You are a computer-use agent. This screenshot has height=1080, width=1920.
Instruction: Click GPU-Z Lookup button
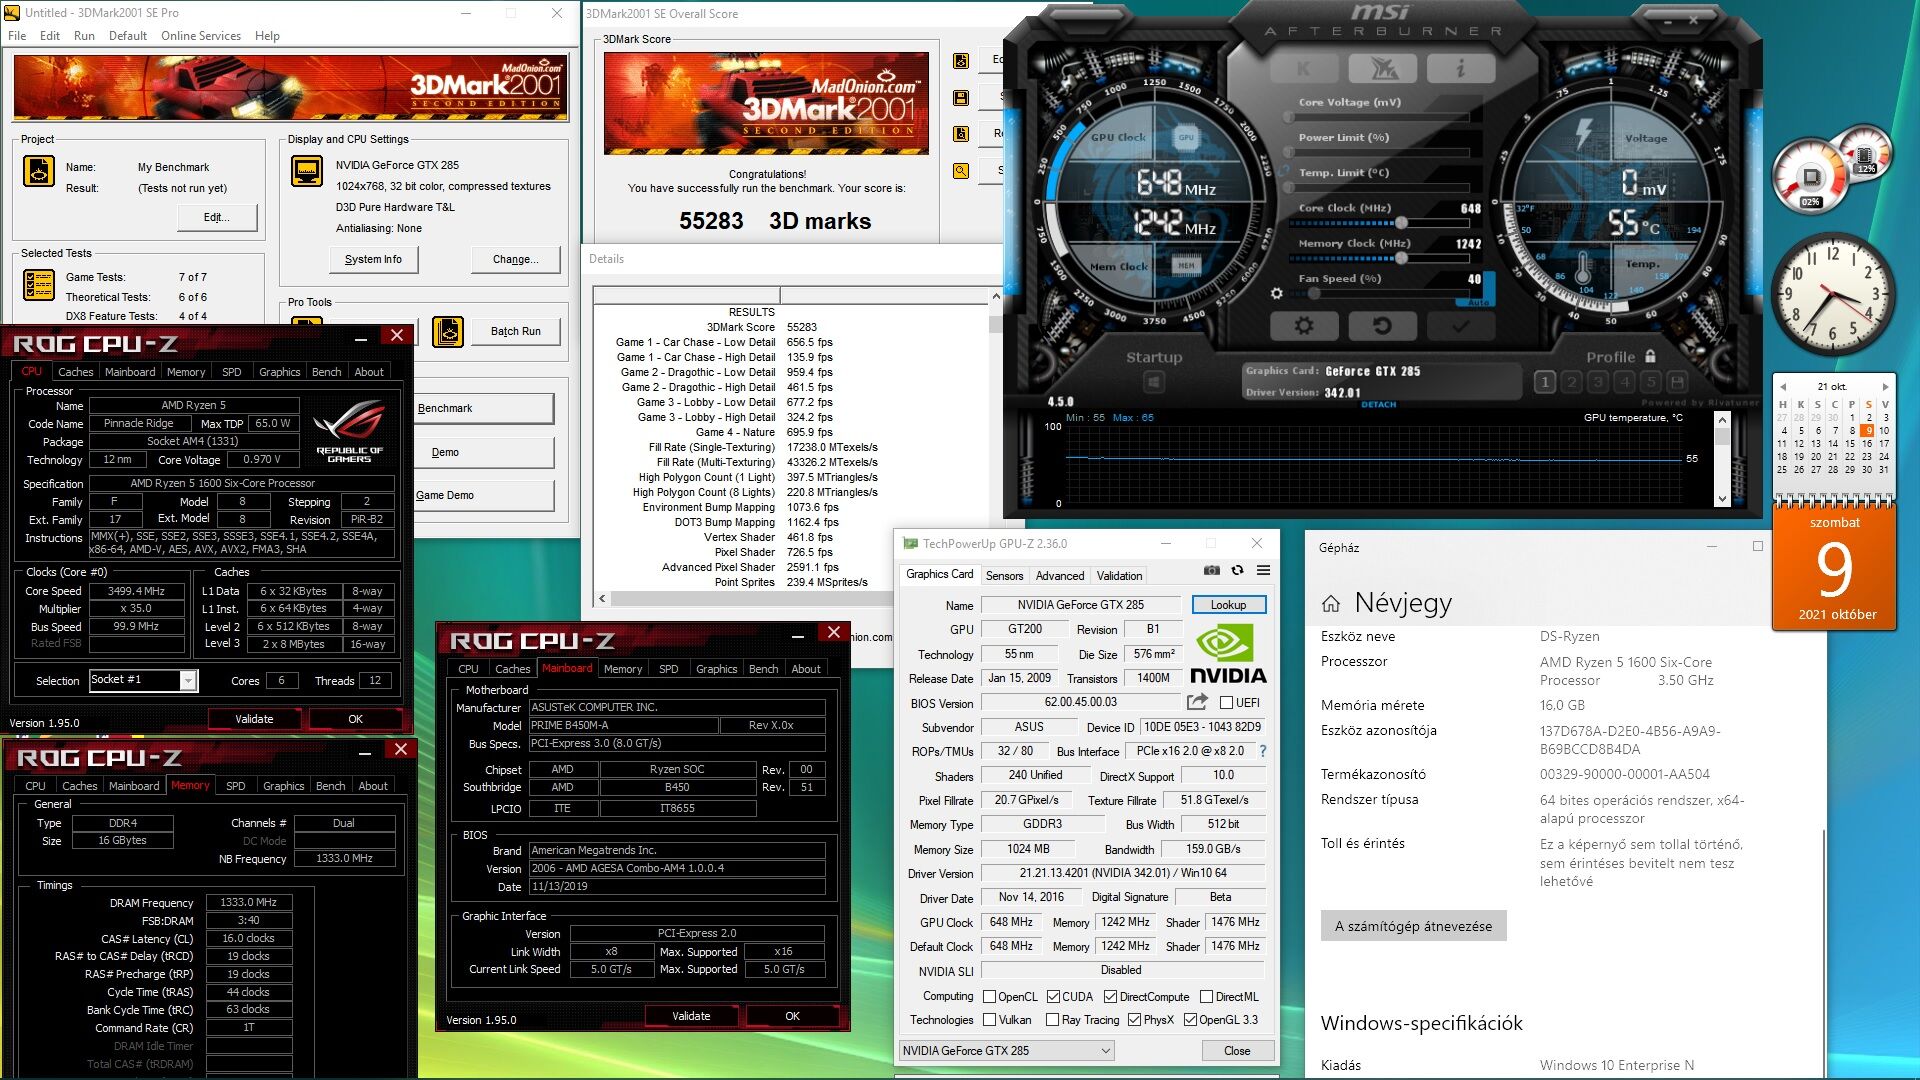pos(1228,605)
